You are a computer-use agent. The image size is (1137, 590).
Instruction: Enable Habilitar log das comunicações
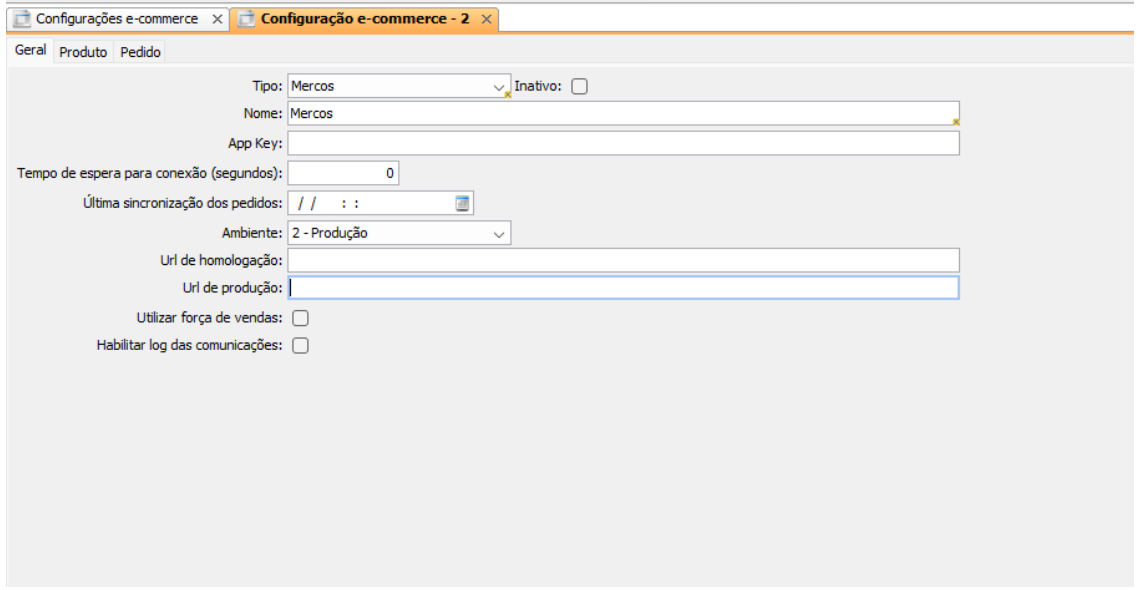point(300,346)
